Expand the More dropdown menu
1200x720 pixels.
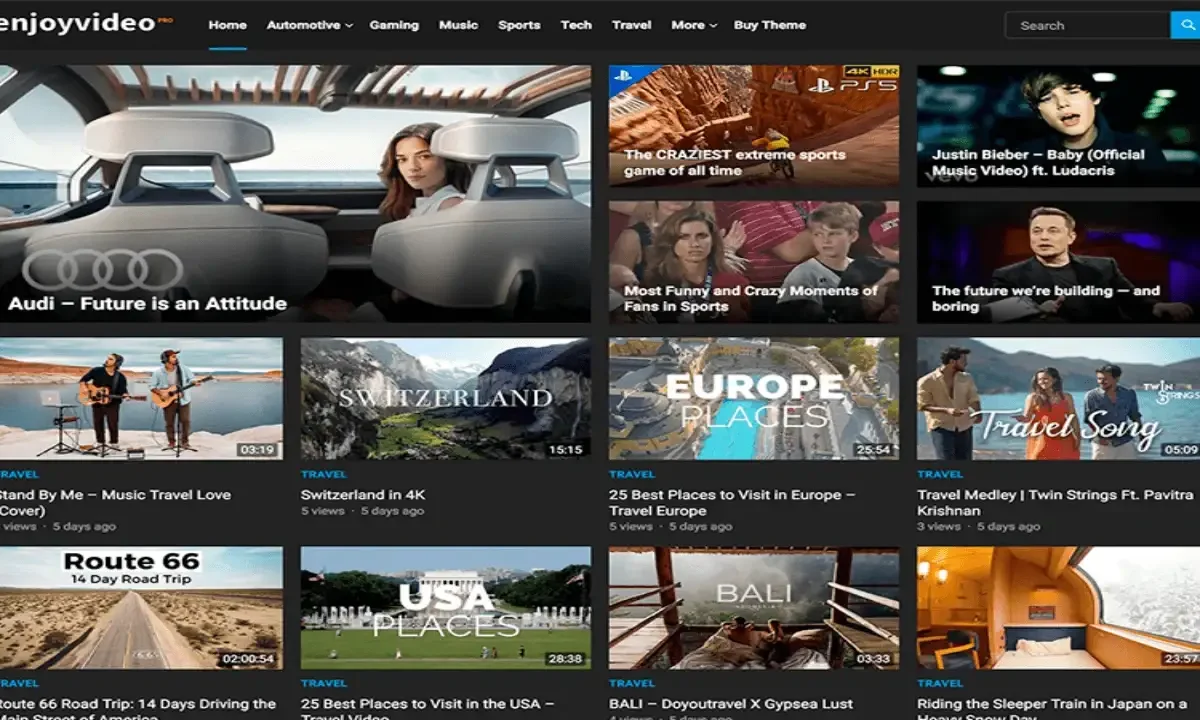pos(693,25)
